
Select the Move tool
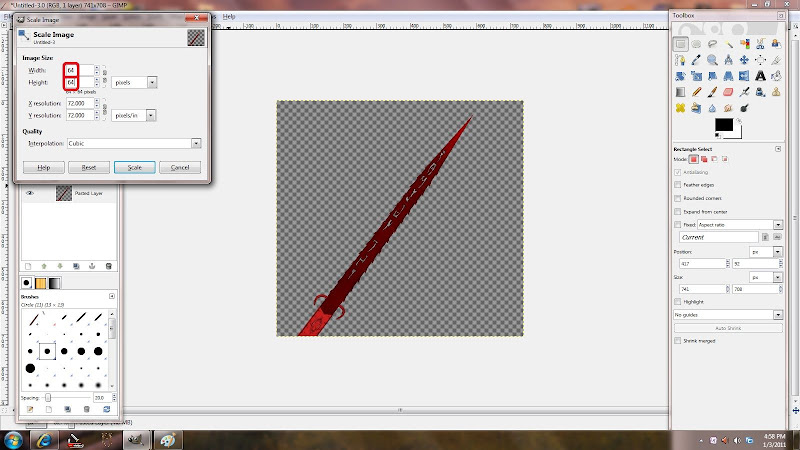[744, 60]
